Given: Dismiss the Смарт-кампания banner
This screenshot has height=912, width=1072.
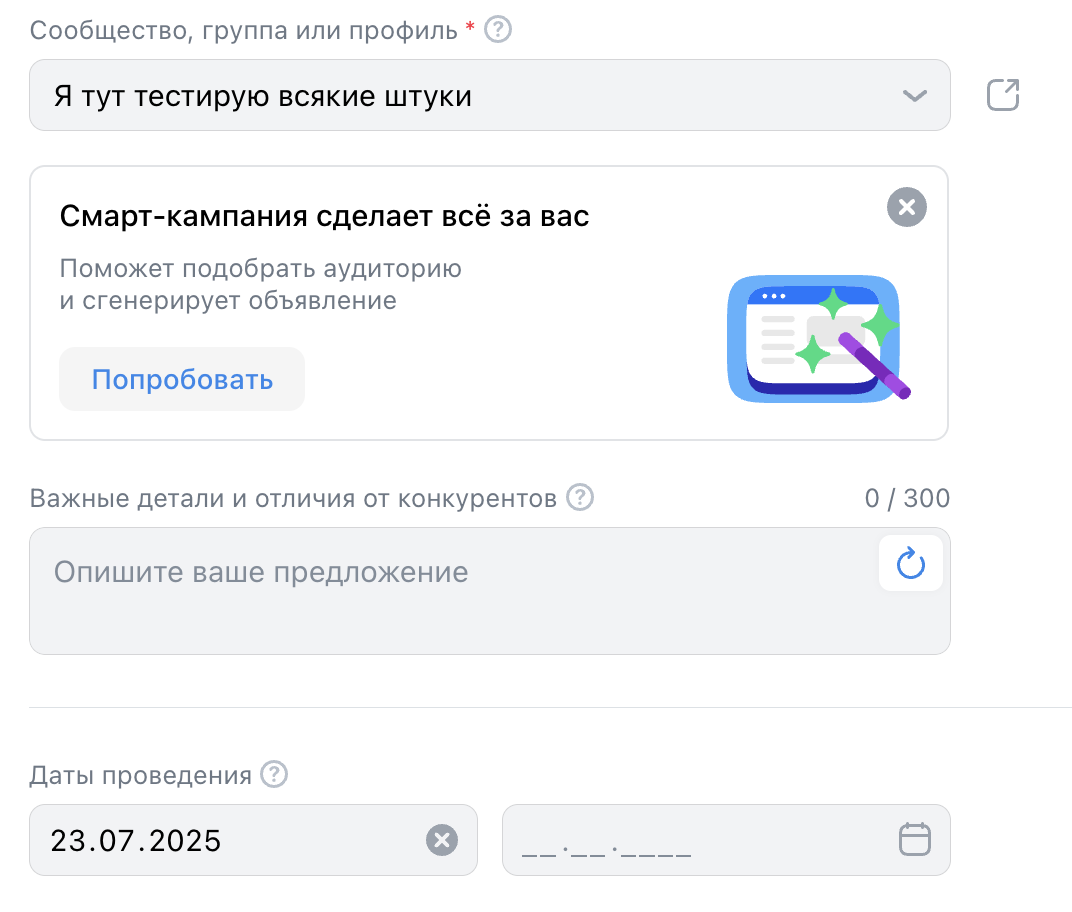Looking at the screenshot, I should click(906, 208).
